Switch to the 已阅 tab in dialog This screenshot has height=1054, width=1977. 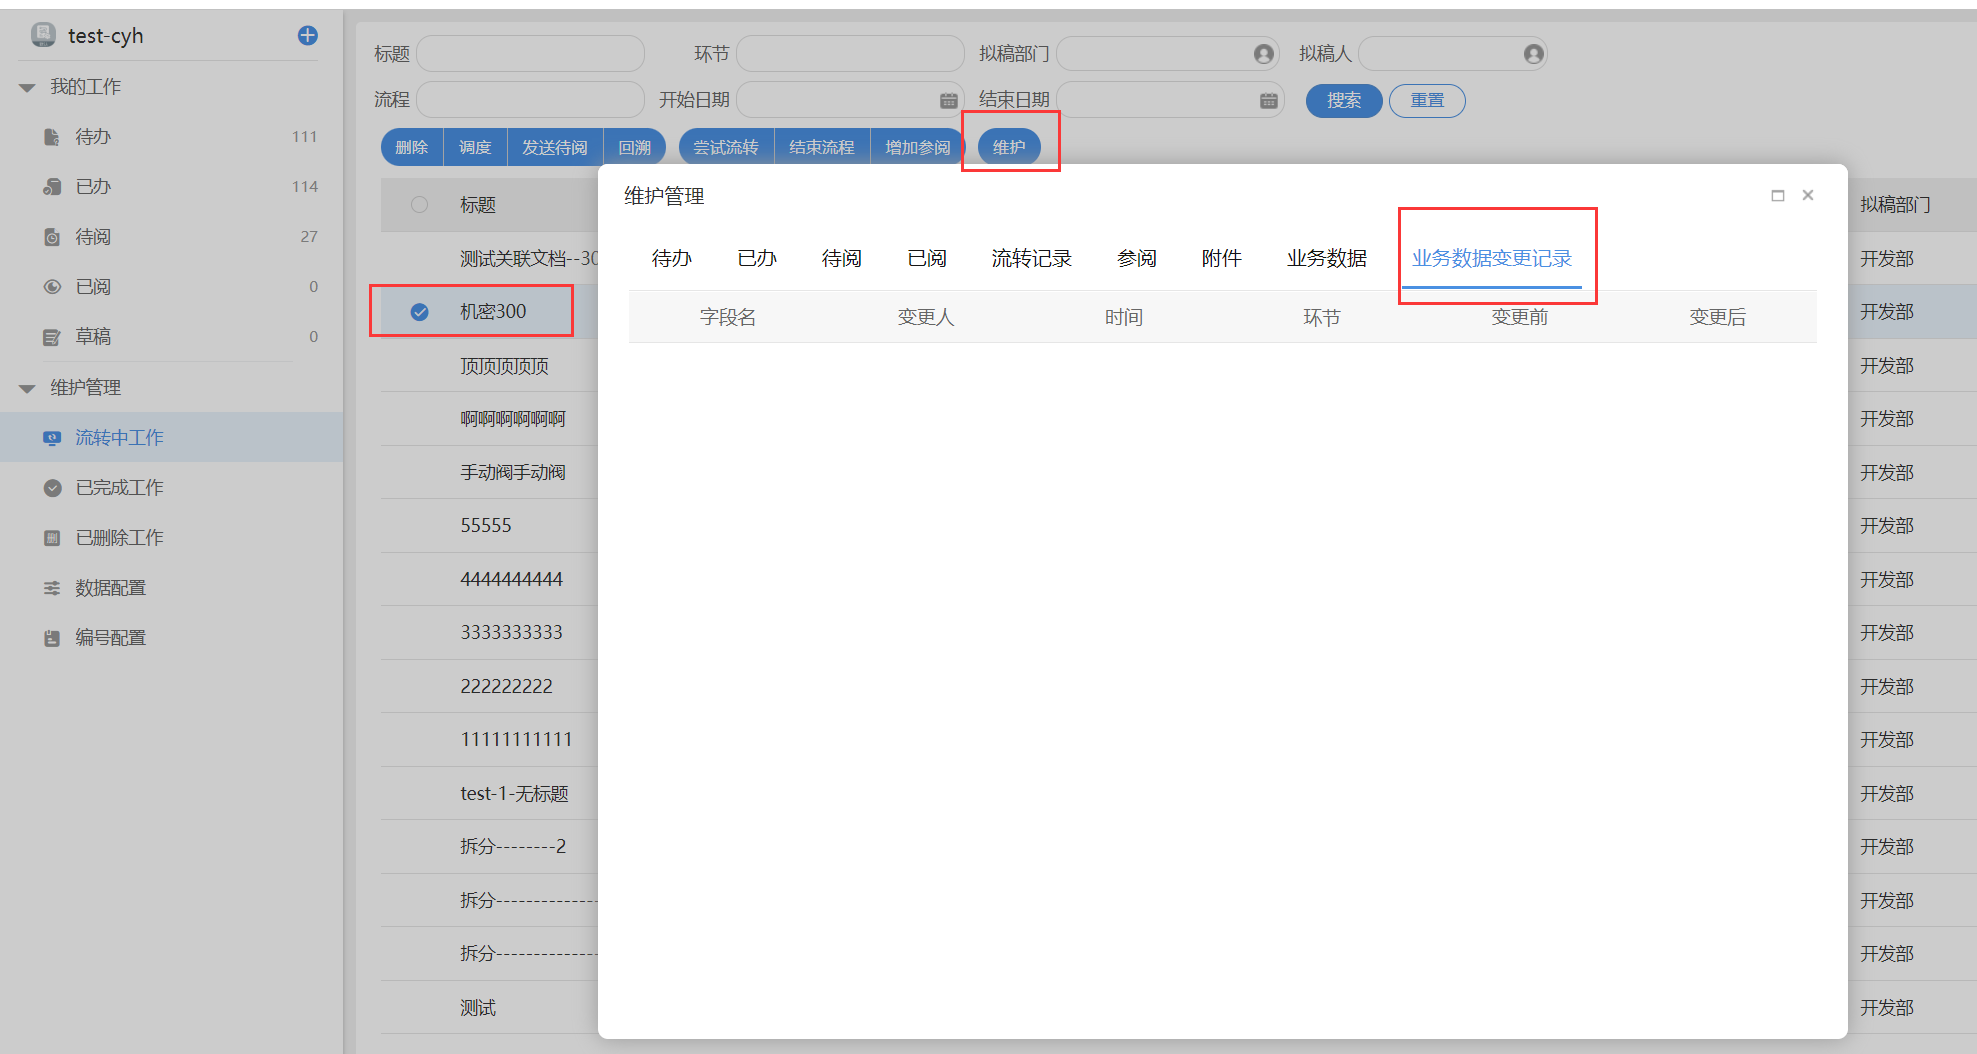point(927,259)
